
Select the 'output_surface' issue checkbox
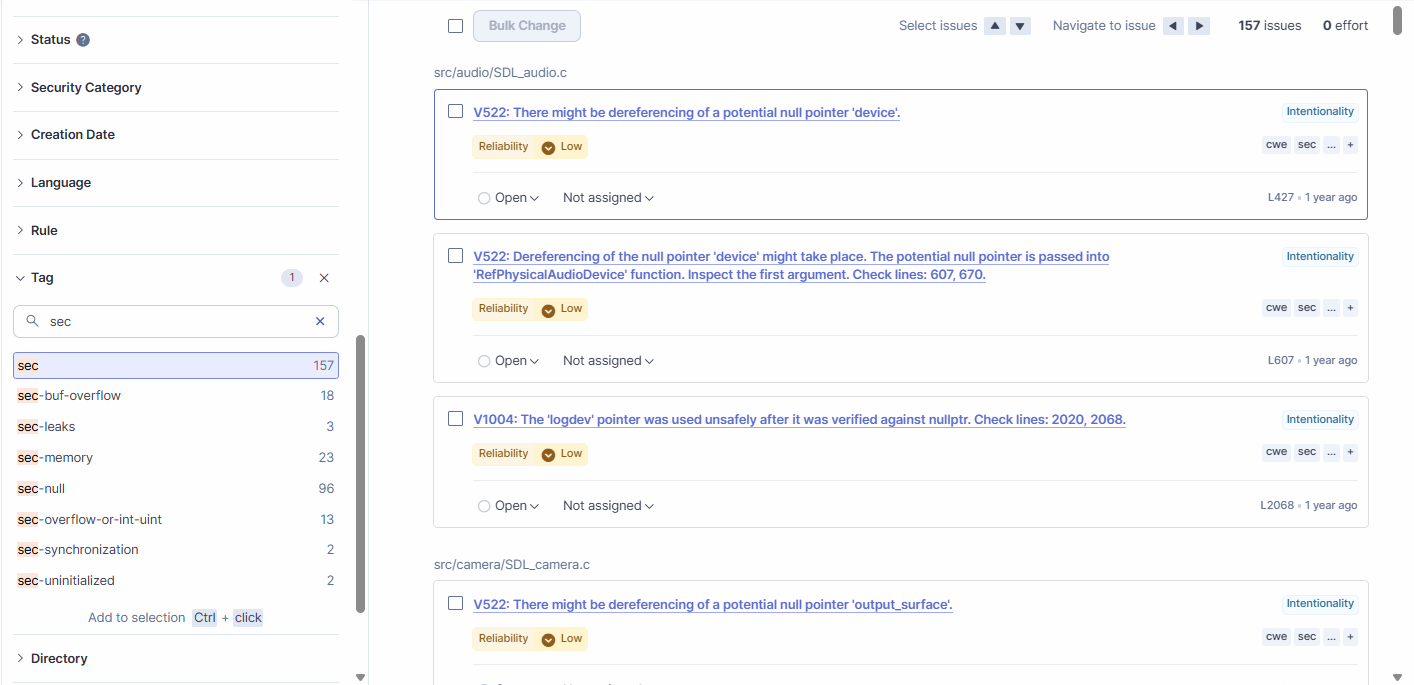[455, 603]
